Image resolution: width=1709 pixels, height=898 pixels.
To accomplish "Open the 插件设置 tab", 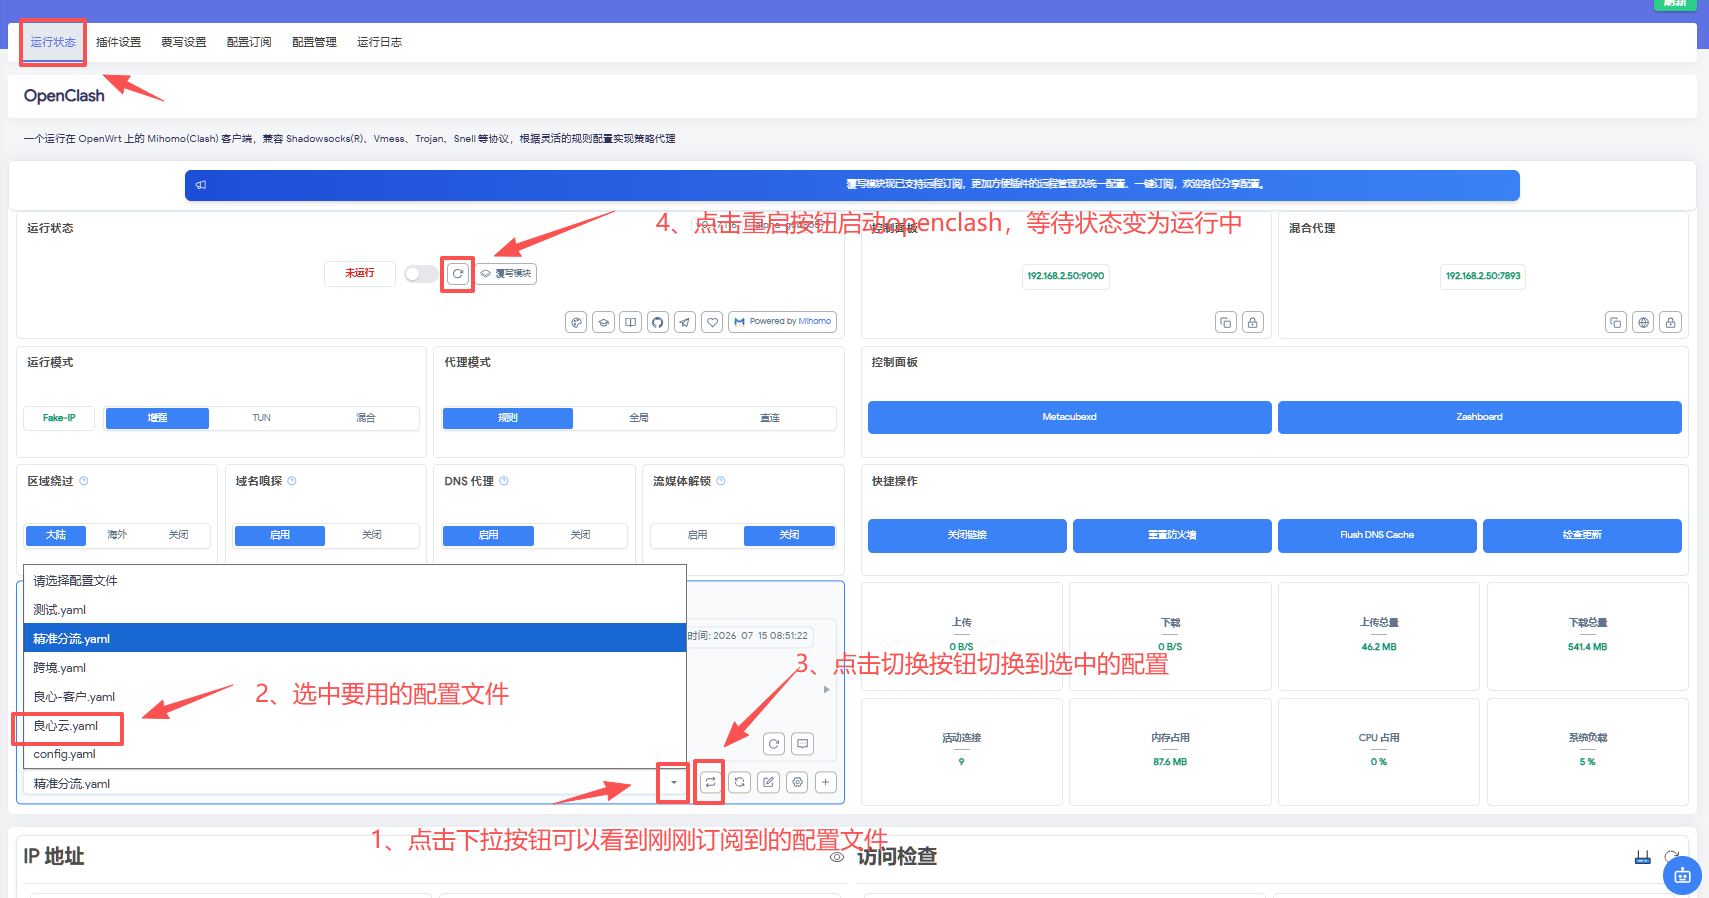I will click(x=118, y=42).
